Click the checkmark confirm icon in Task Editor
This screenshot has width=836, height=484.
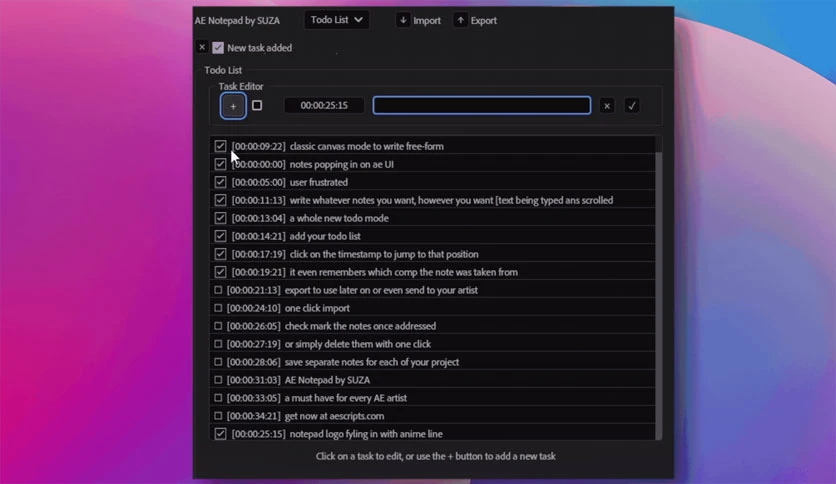[x=632, y=106]
